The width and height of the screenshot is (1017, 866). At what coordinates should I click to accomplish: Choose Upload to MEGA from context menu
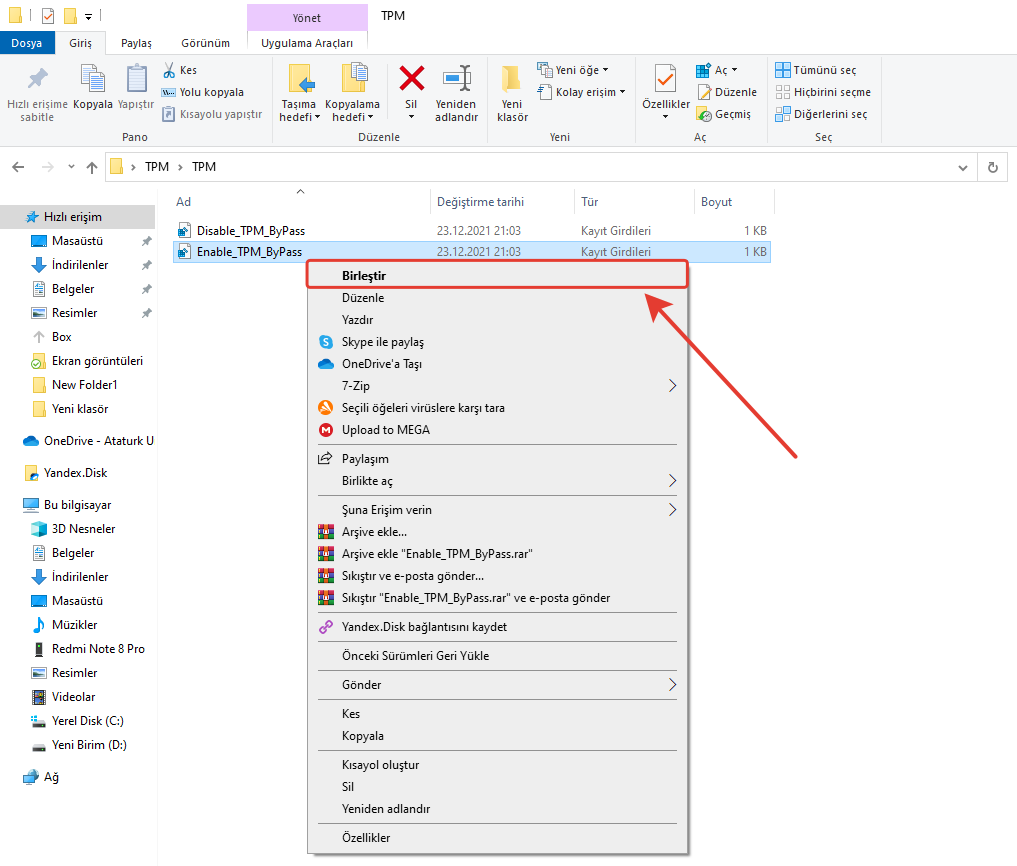[x=385, y=430]
